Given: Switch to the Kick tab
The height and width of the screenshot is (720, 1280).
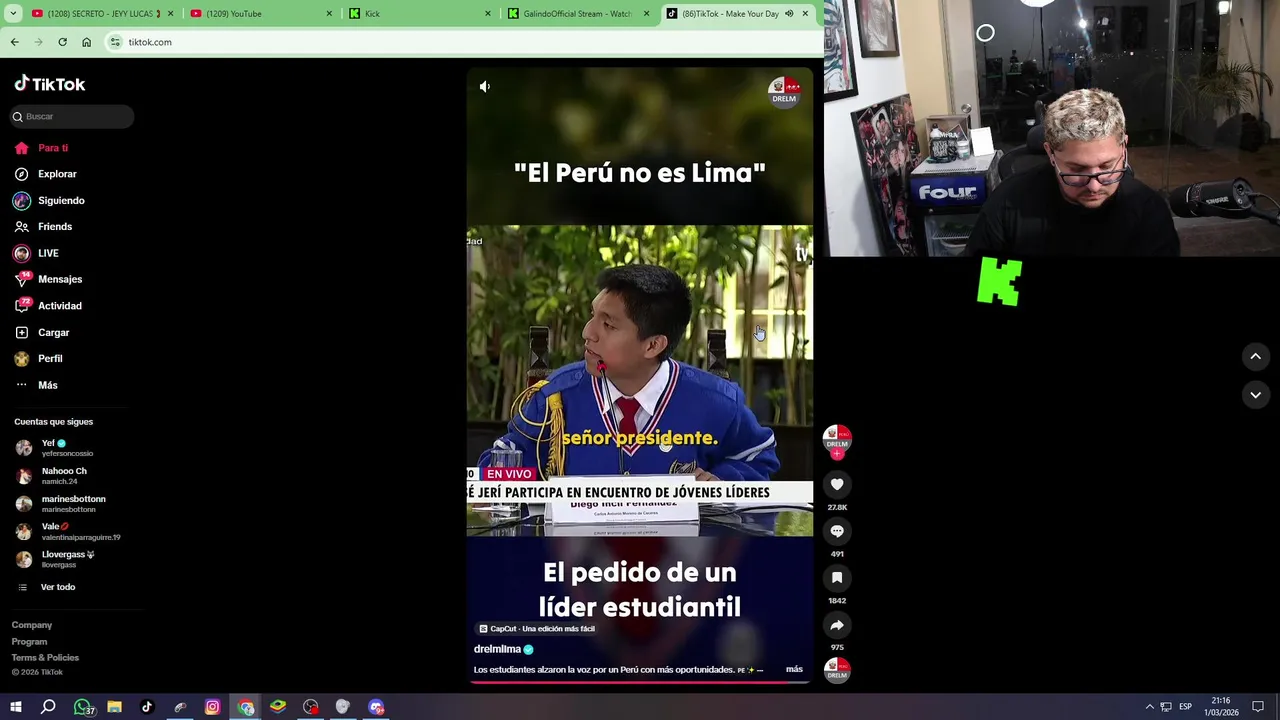Looking at the screenshot, I should click(x=420, y=14).
